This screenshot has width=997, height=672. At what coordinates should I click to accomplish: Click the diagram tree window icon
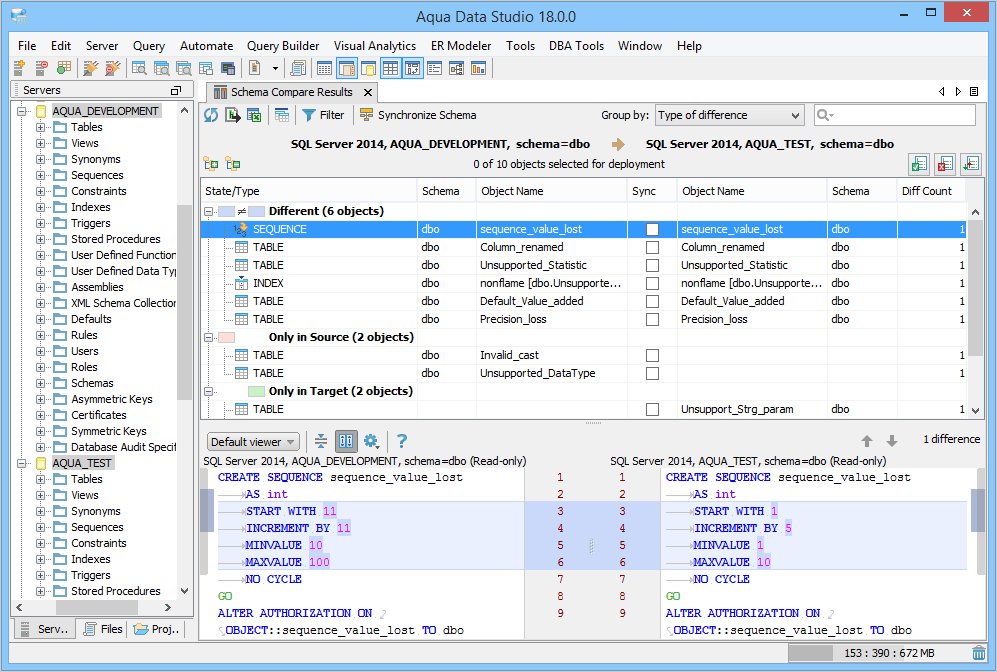click(457, 68)
